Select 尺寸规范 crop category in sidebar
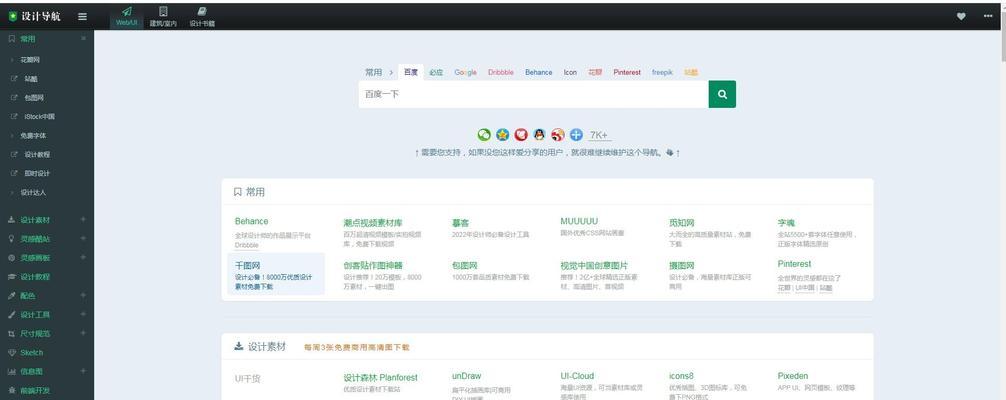Image resolution: width=1006 pixels, height=400 pixels. tap(35, 333)
